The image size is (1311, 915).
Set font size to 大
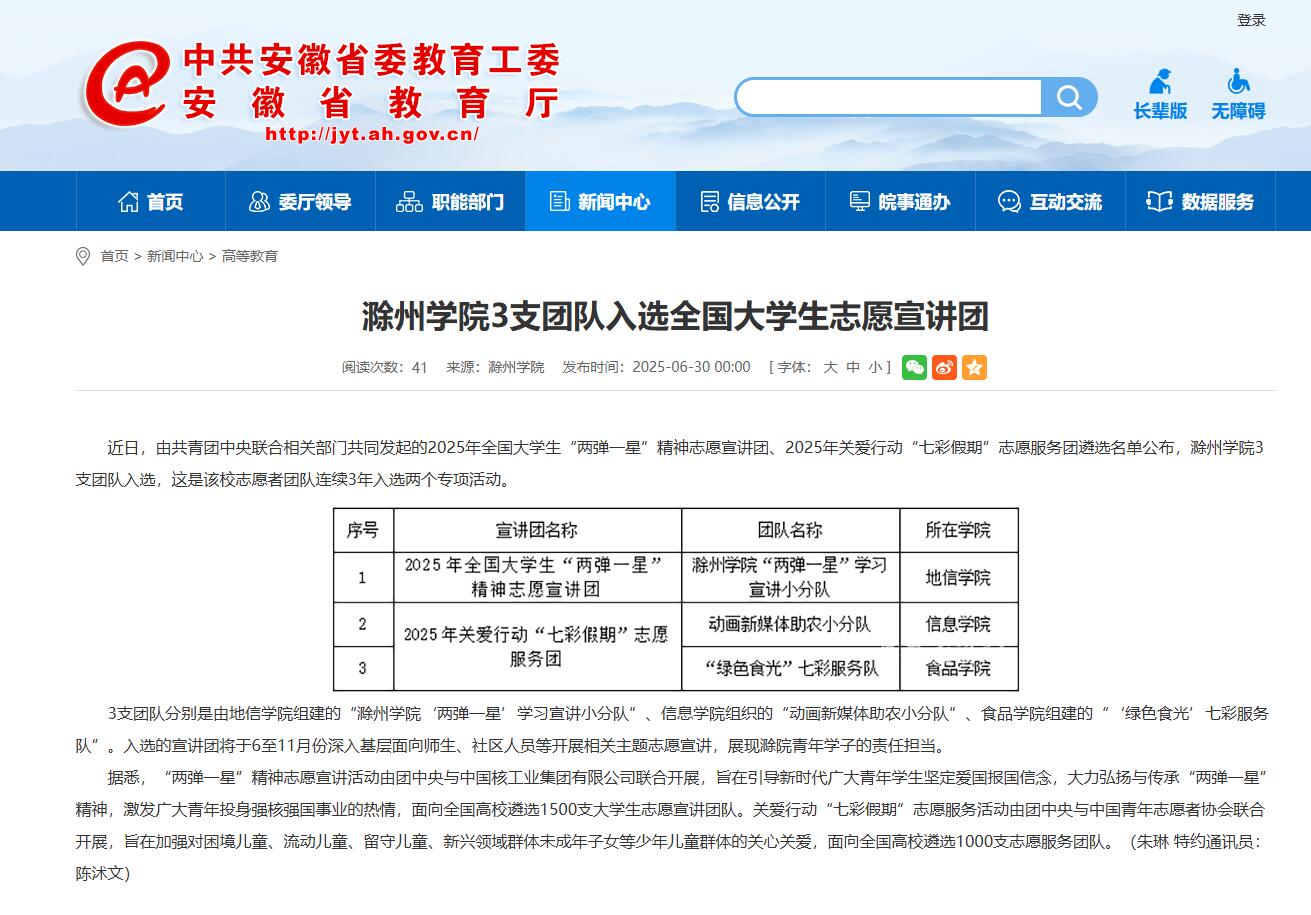[830, 367]
